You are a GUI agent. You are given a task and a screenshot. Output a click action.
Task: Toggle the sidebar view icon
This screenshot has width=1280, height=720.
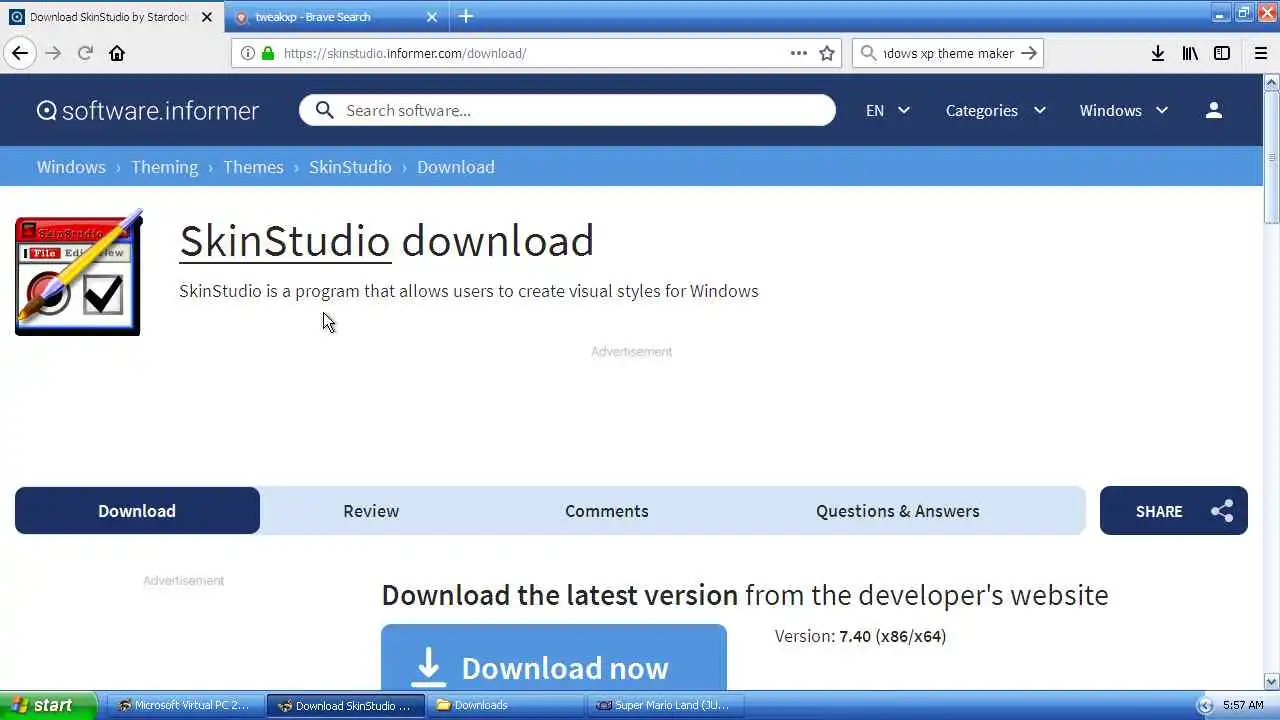click(1222, 53)
